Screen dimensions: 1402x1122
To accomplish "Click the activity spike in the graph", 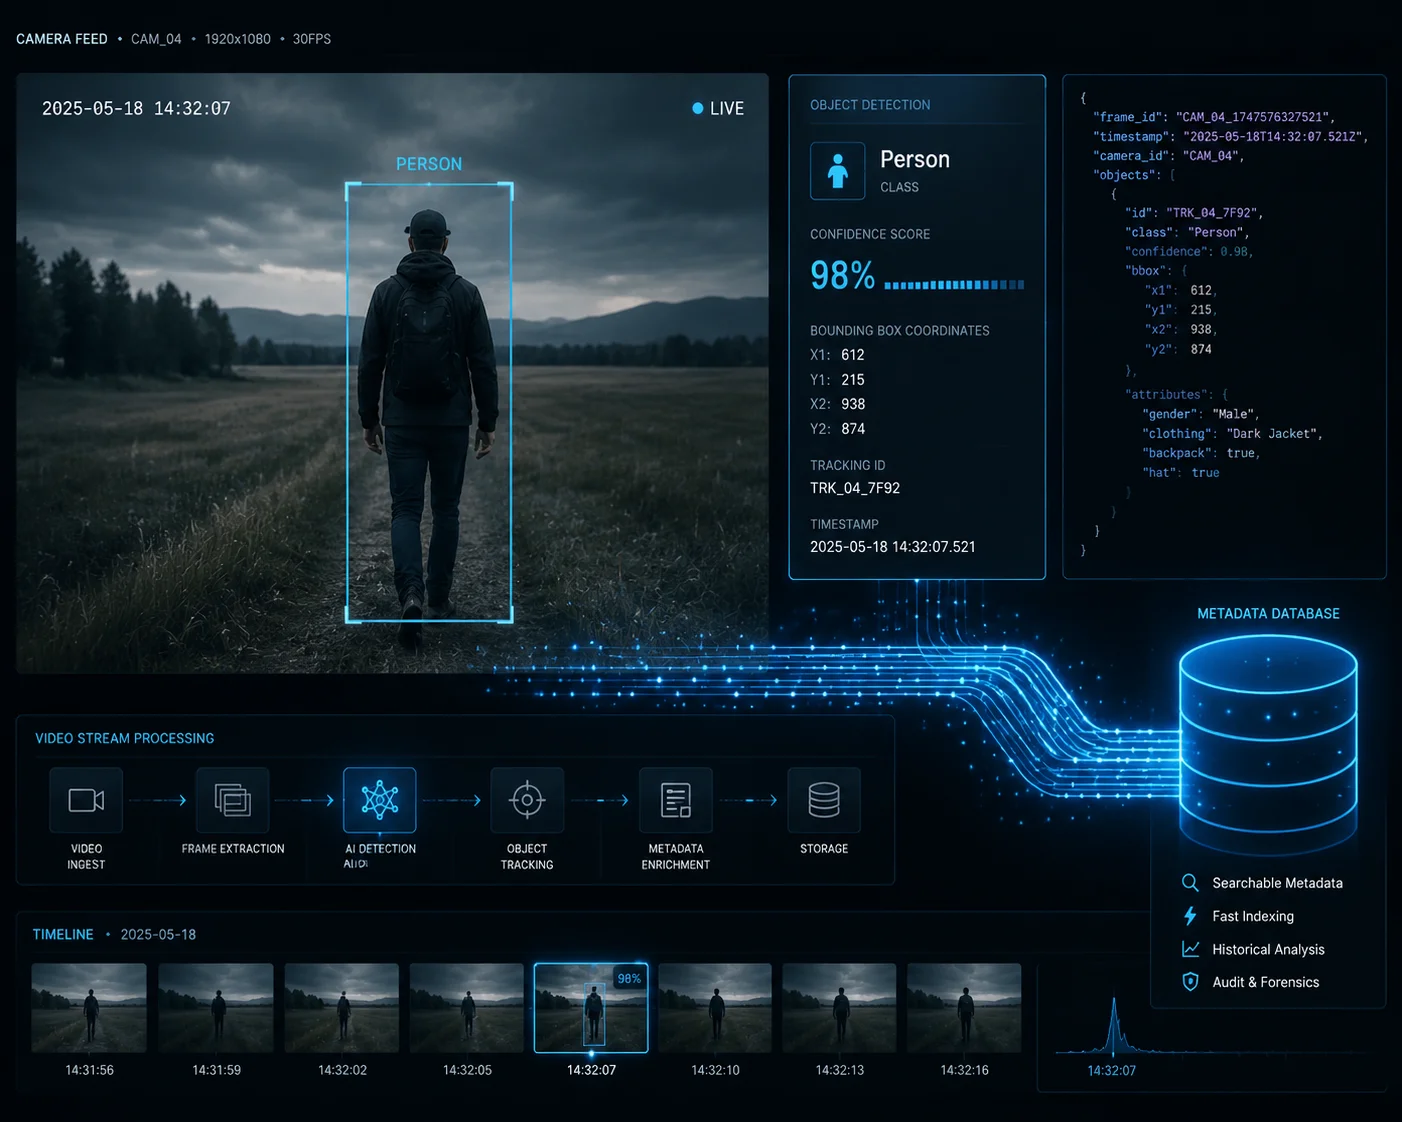I will pyautogui.click(x=1113, y=1025).
